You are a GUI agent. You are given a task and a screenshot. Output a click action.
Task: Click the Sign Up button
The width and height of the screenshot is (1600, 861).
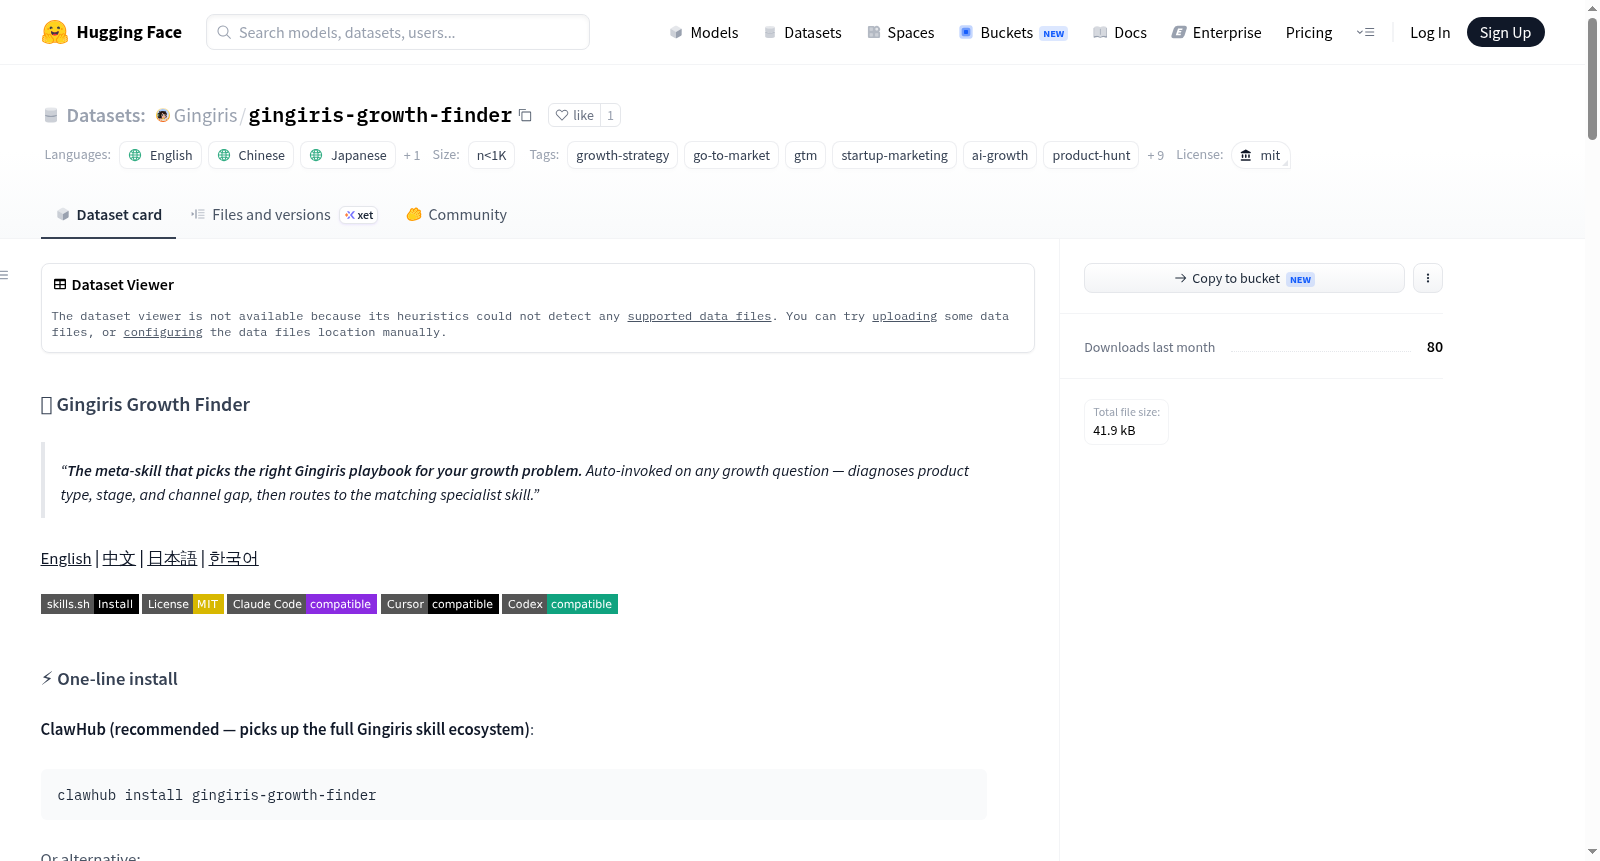coord(1505,32)
